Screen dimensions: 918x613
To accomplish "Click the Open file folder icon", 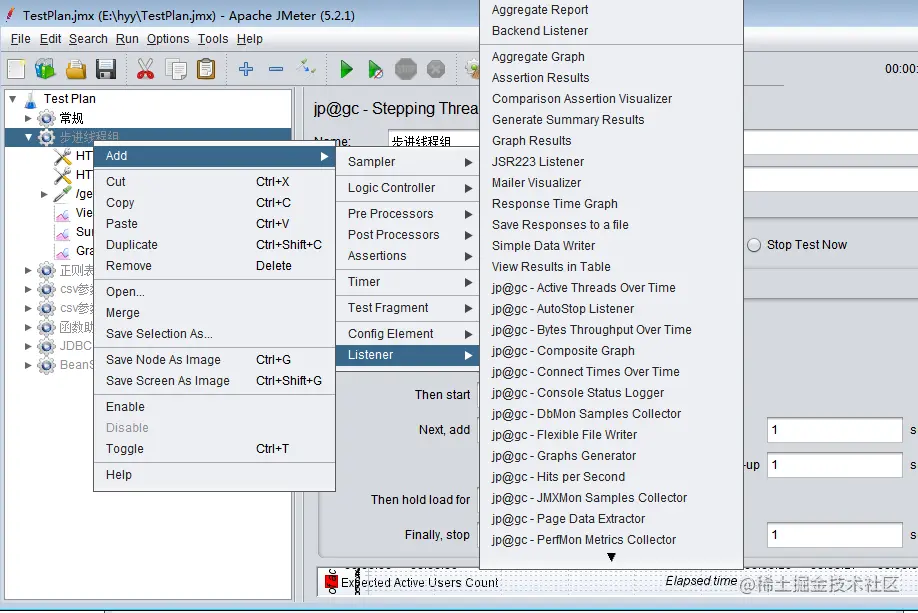I will [76, 69].
